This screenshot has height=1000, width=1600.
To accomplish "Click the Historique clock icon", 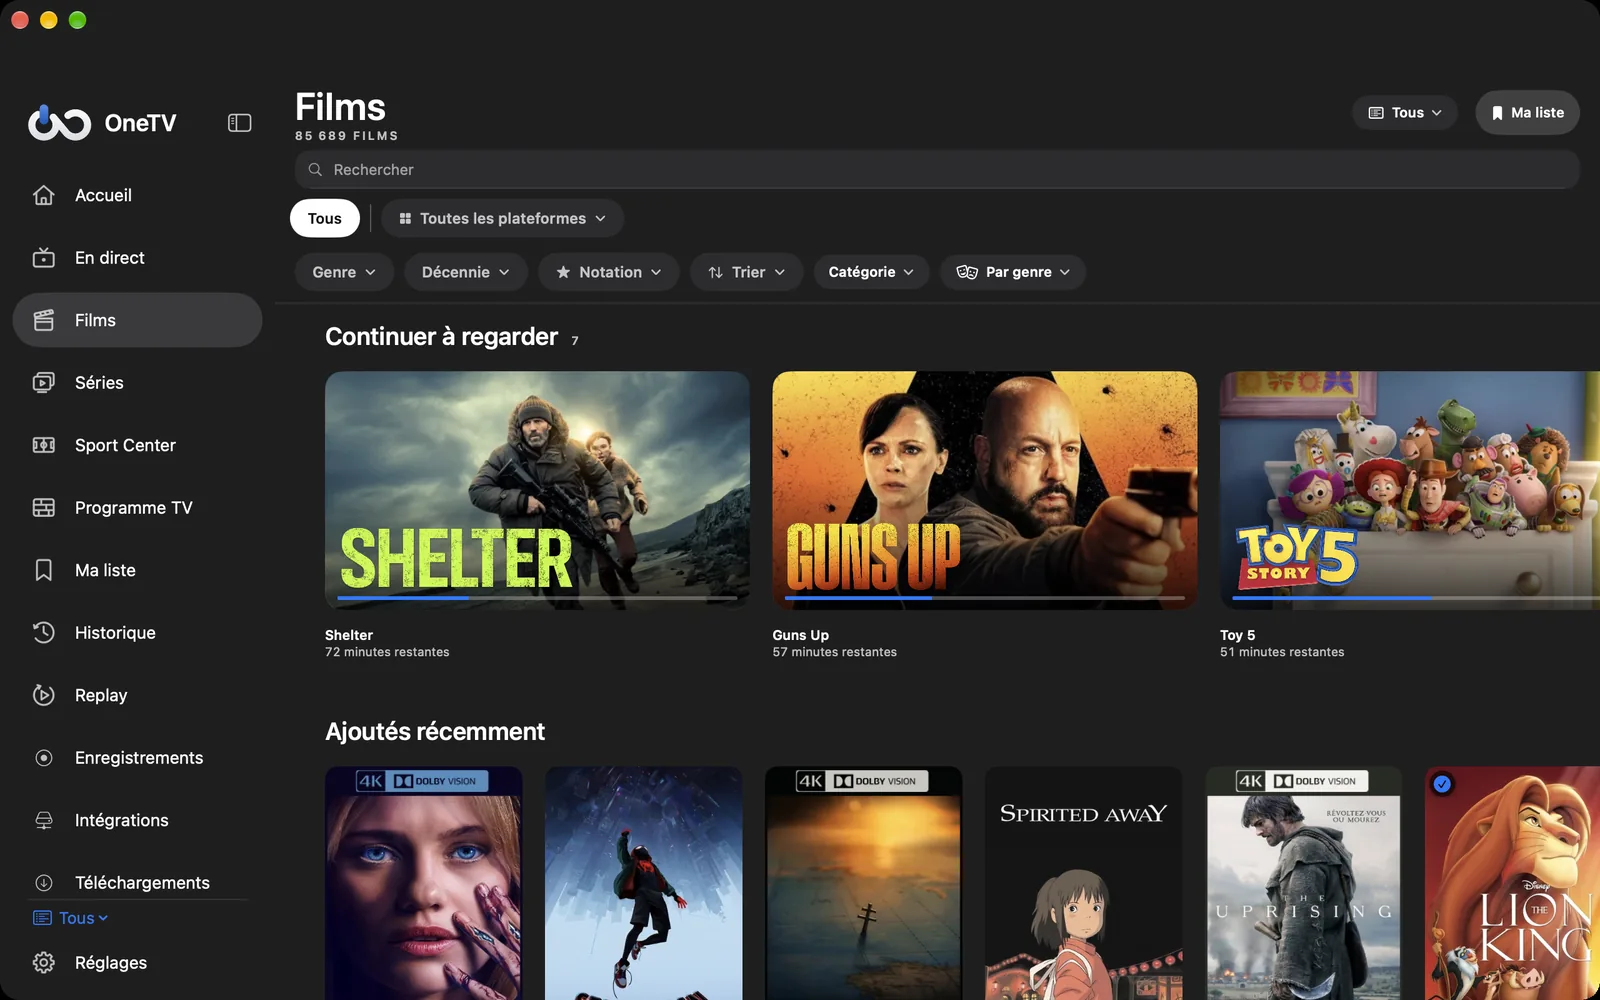I will [44, 633].
